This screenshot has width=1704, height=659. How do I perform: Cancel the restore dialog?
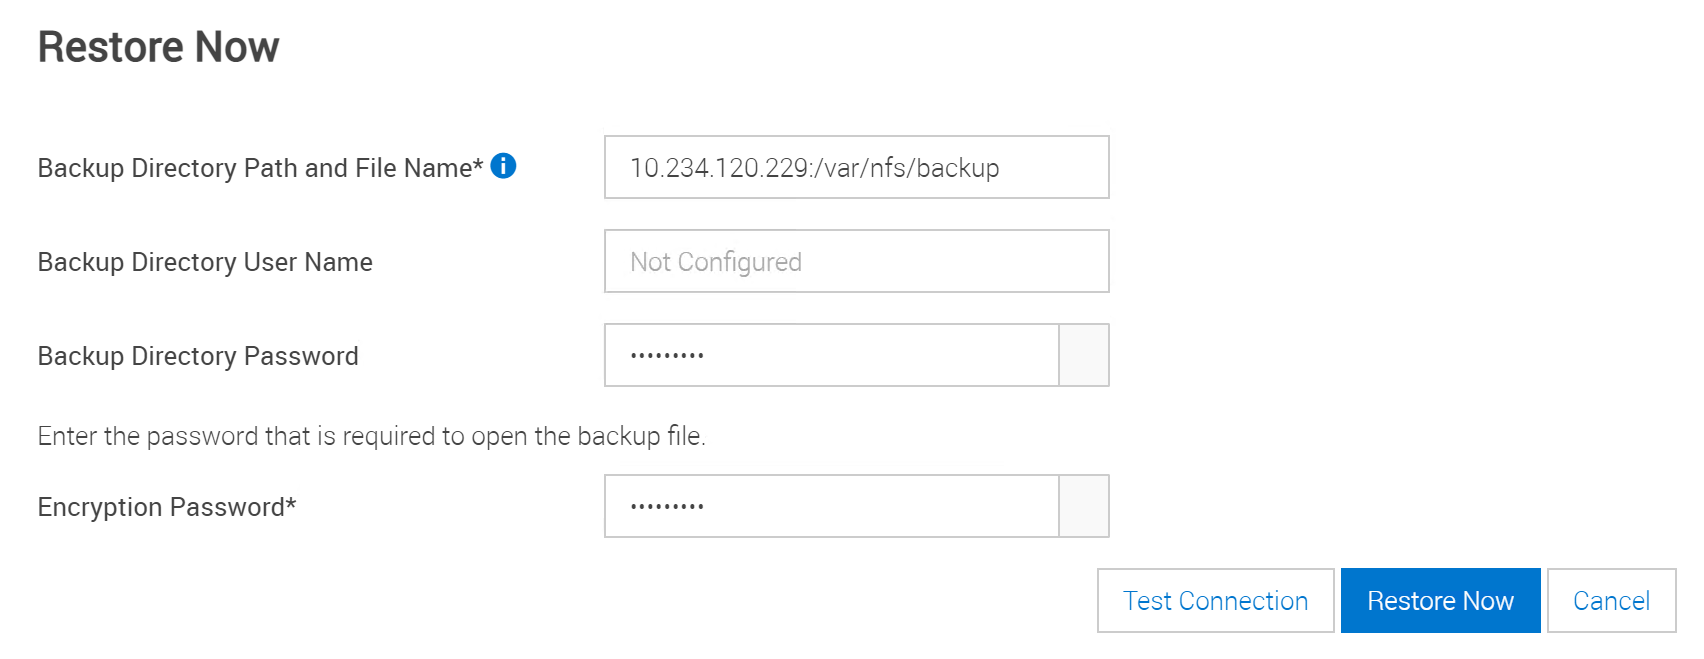[x=1611, y=600]
